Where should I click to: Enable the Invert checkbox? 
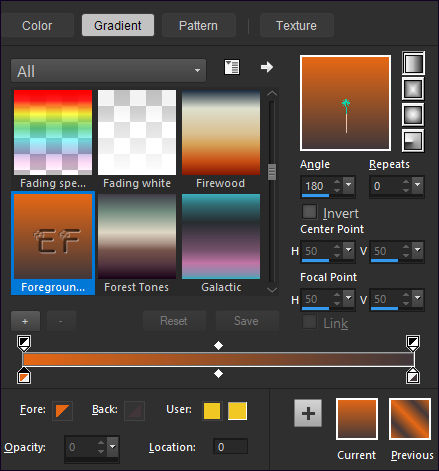point(309,212)
